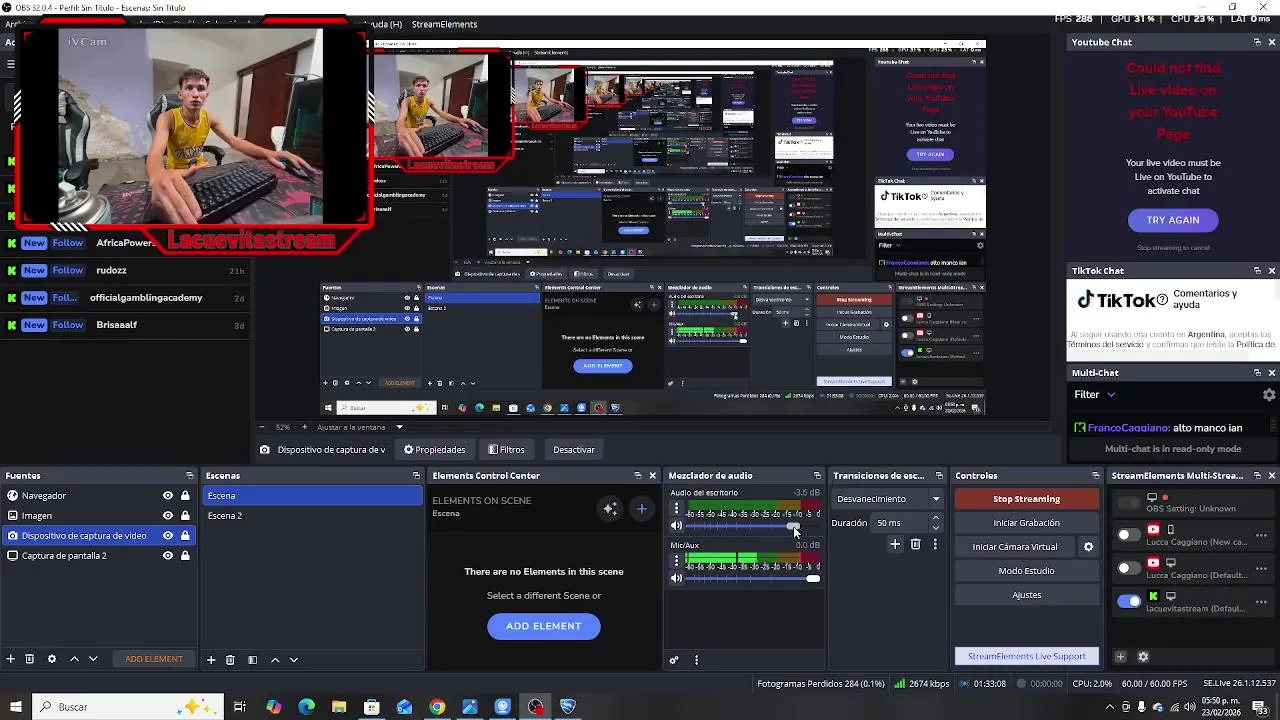The image size is (1280, 720).
Task: Open virtual camera settings gear
Action: 1089,547
